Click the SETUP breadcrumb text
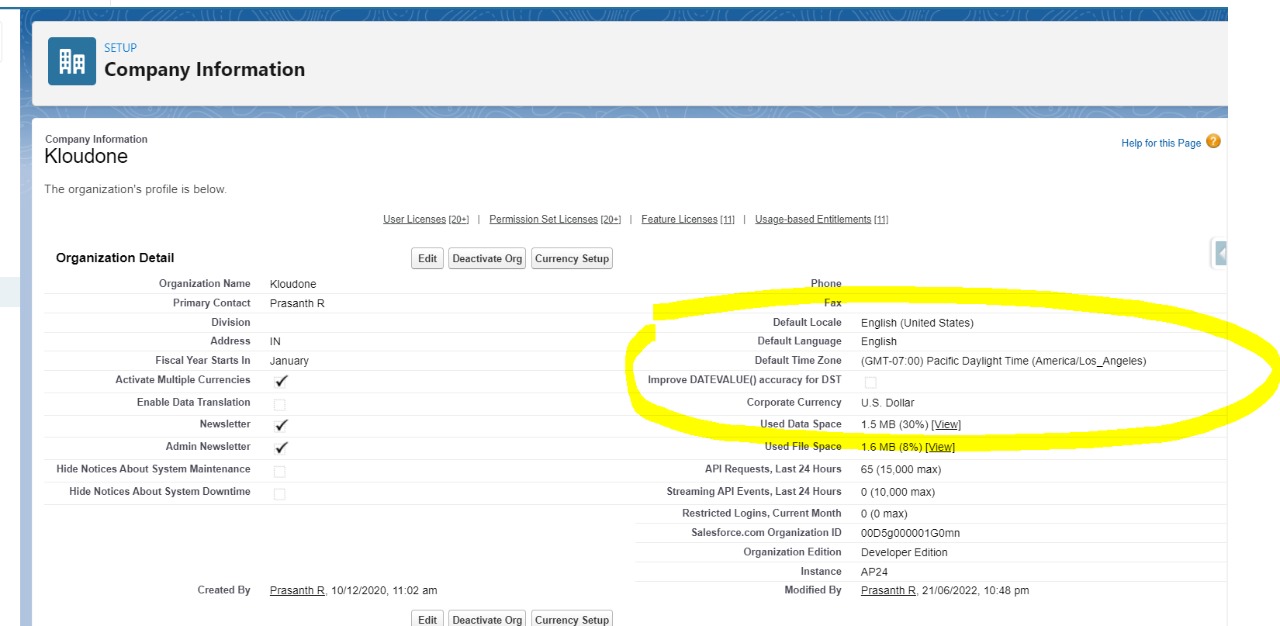Image resolution: width=1280 pixels, height=626 pixels. point(120,48)
